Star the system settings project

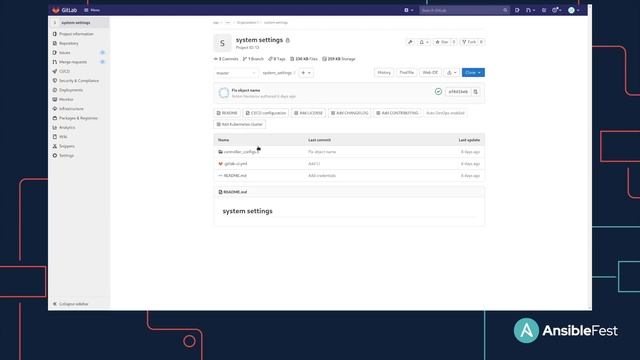(x=442, y=42)
